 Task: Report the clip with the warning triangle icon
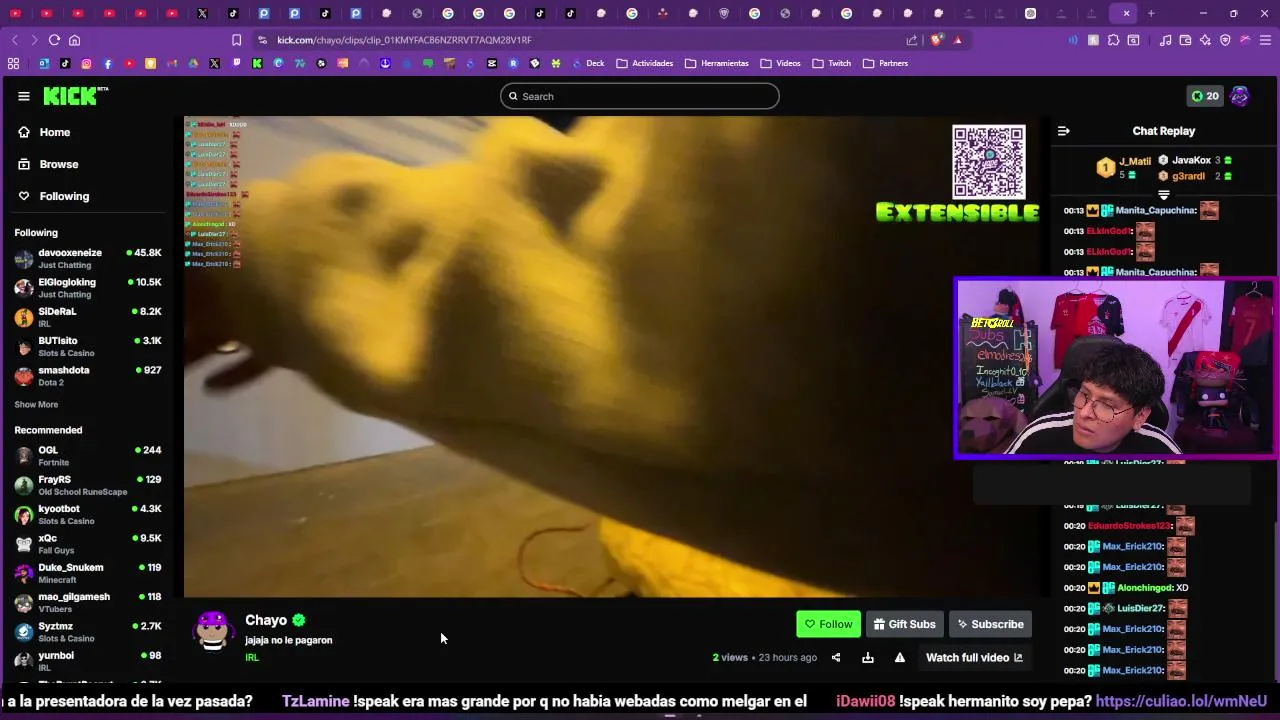pyautogui.click(x=900, y=657)
